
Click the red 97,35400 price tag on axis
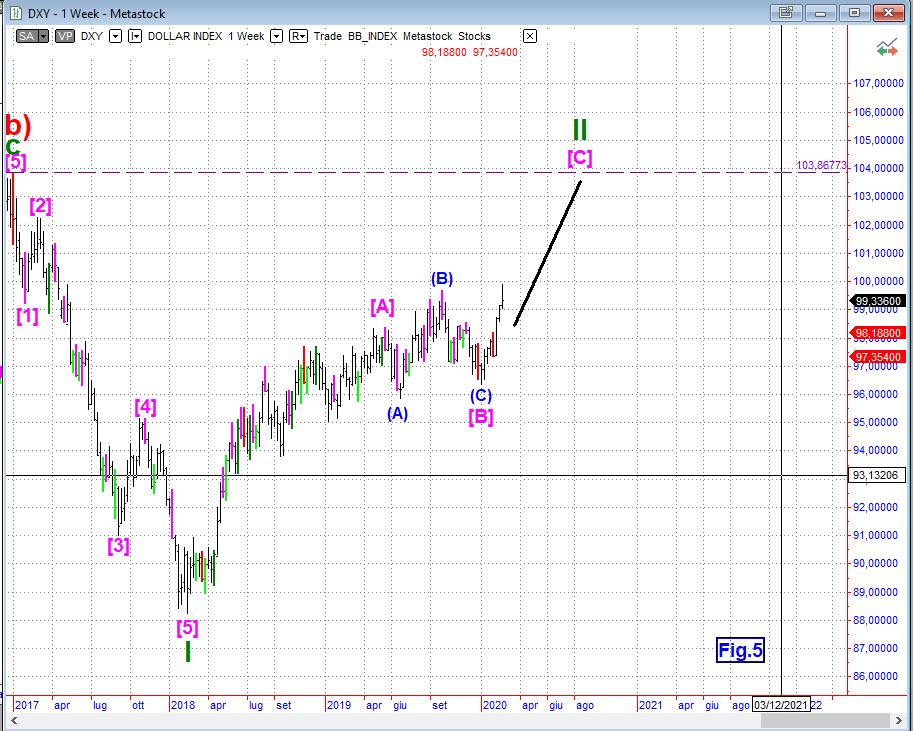click(879, 357)
